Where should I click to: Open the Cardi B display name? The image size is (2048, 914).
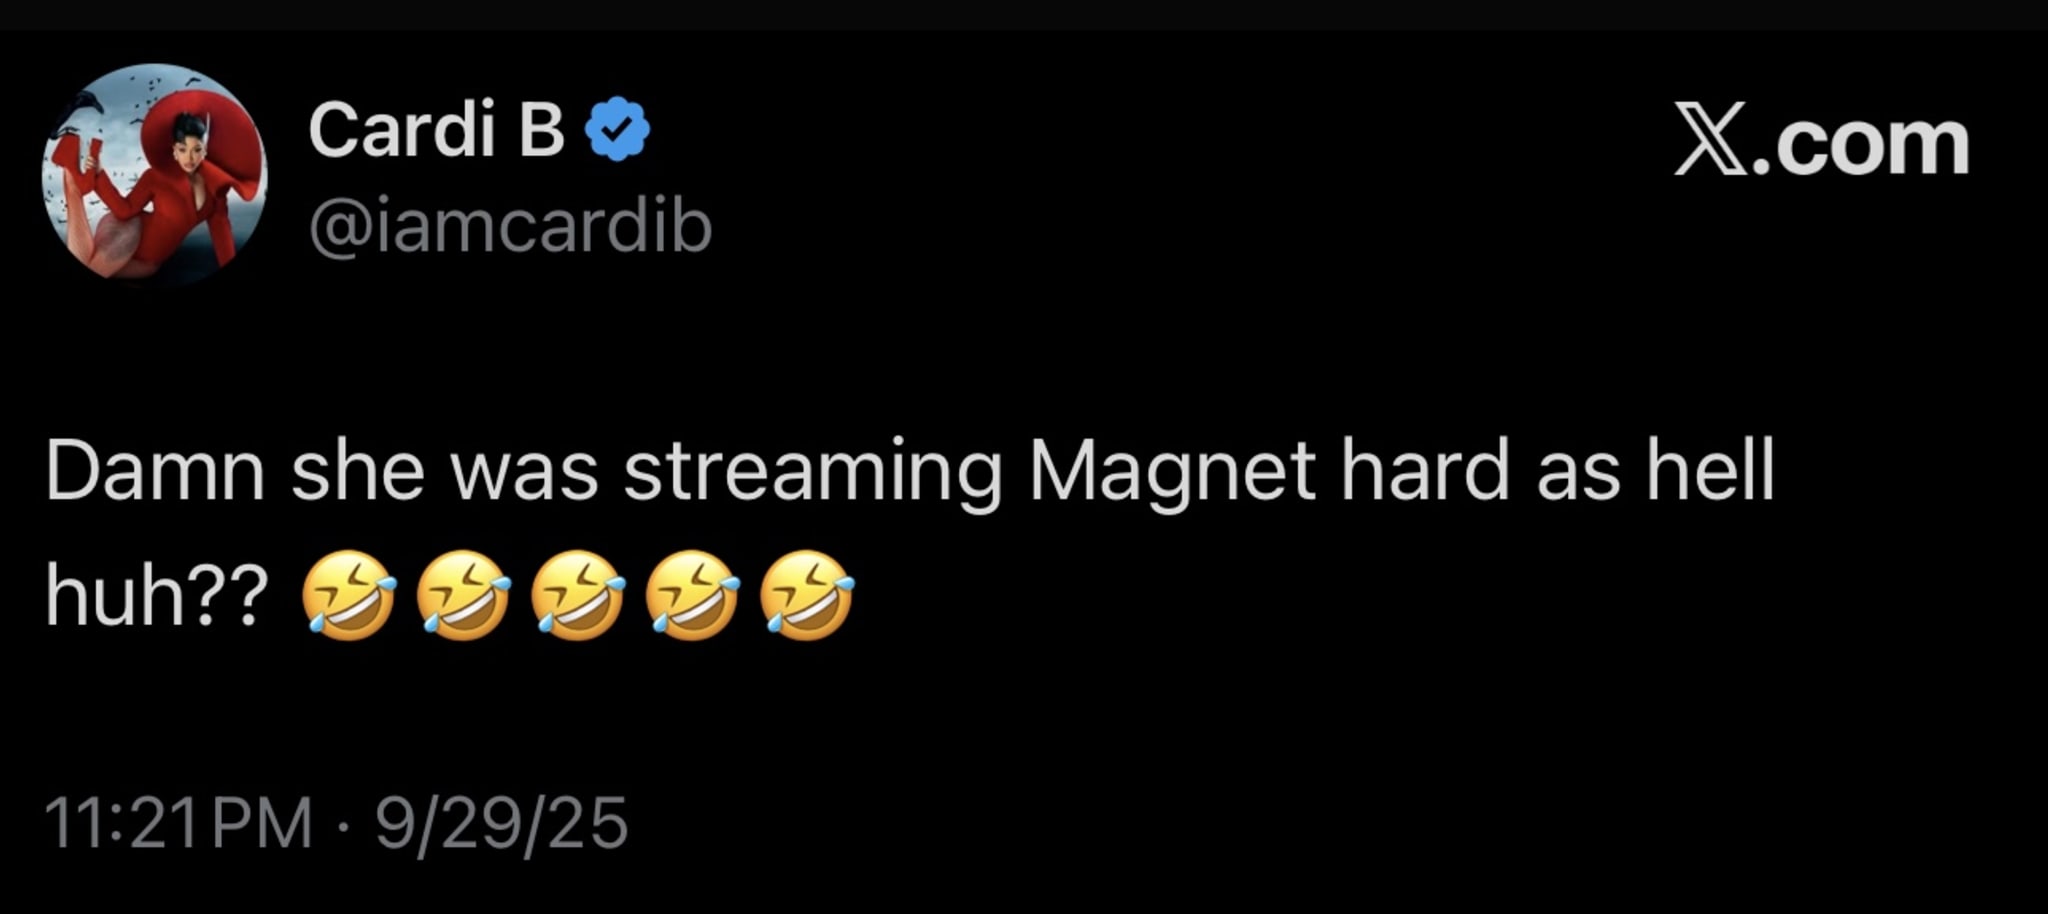(x=437, y=130)
